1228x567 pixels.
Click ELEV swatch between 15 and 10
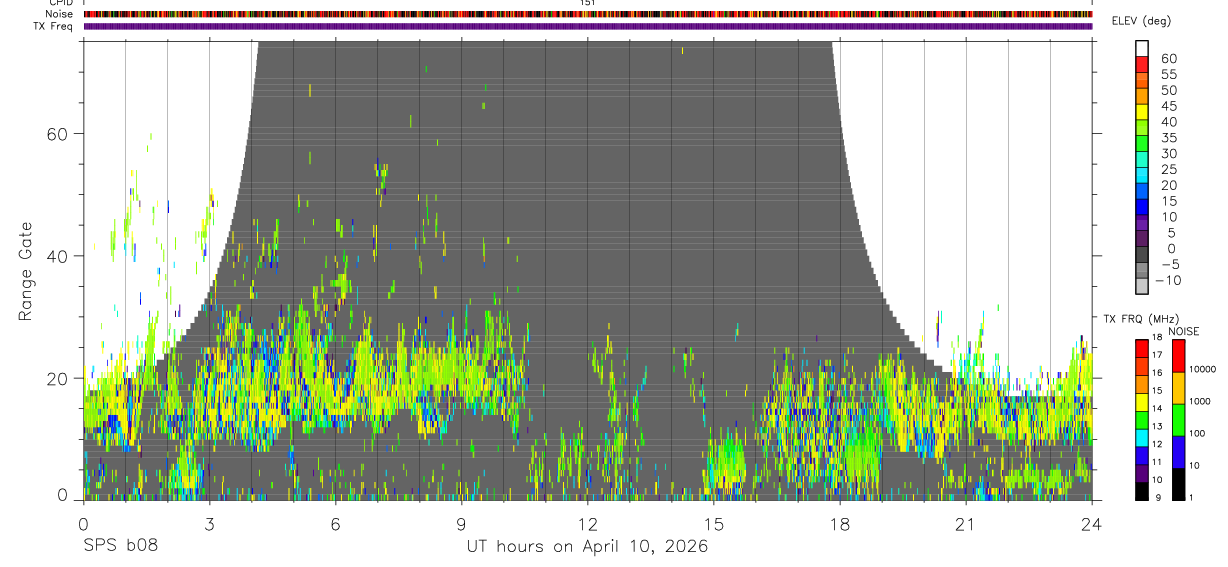tap(1142, 209)
